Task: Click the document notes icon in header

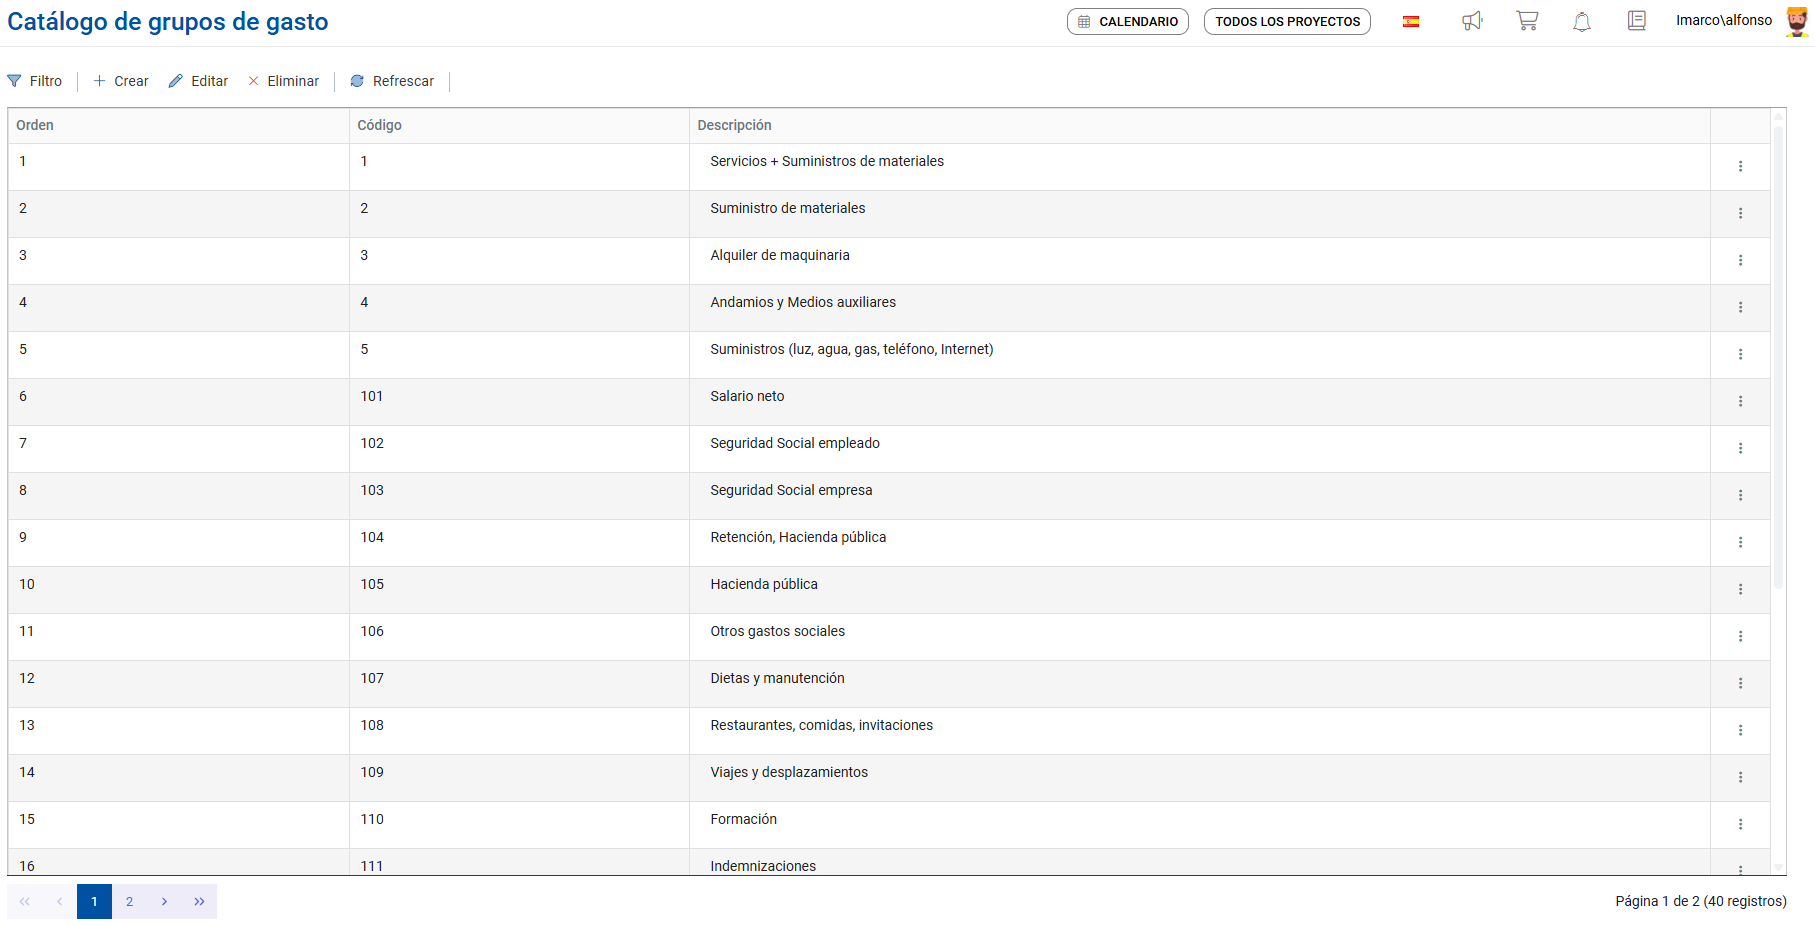Action: click(x=1637, y=21)
